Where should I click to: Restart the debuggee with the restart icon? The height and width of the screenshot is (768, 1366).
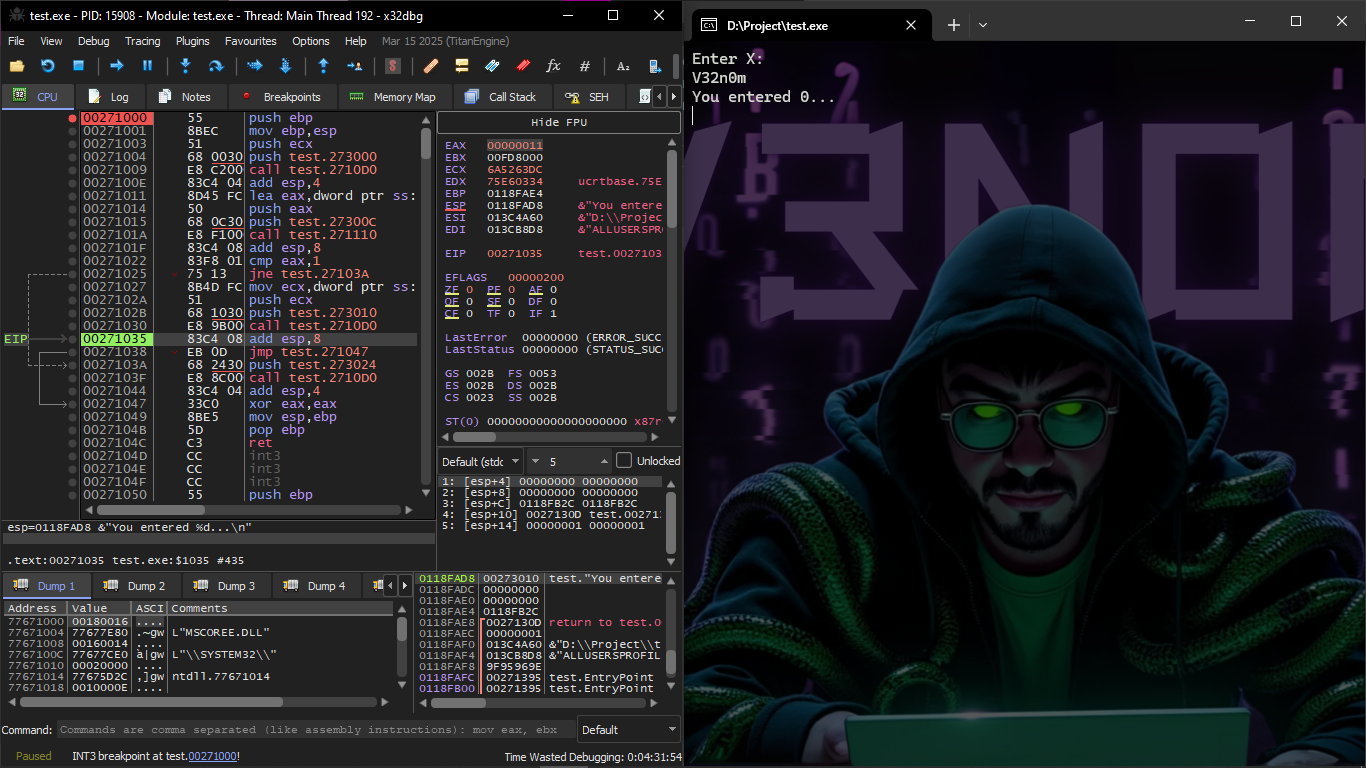(47, 66)
